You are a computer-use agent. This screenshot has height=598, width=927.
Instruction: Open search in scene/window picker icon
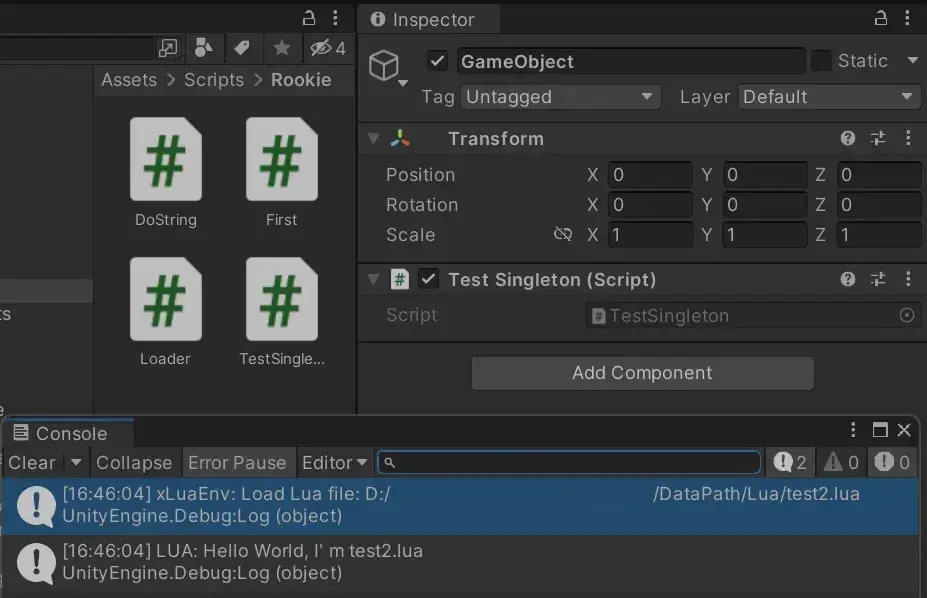click(168, 48)
